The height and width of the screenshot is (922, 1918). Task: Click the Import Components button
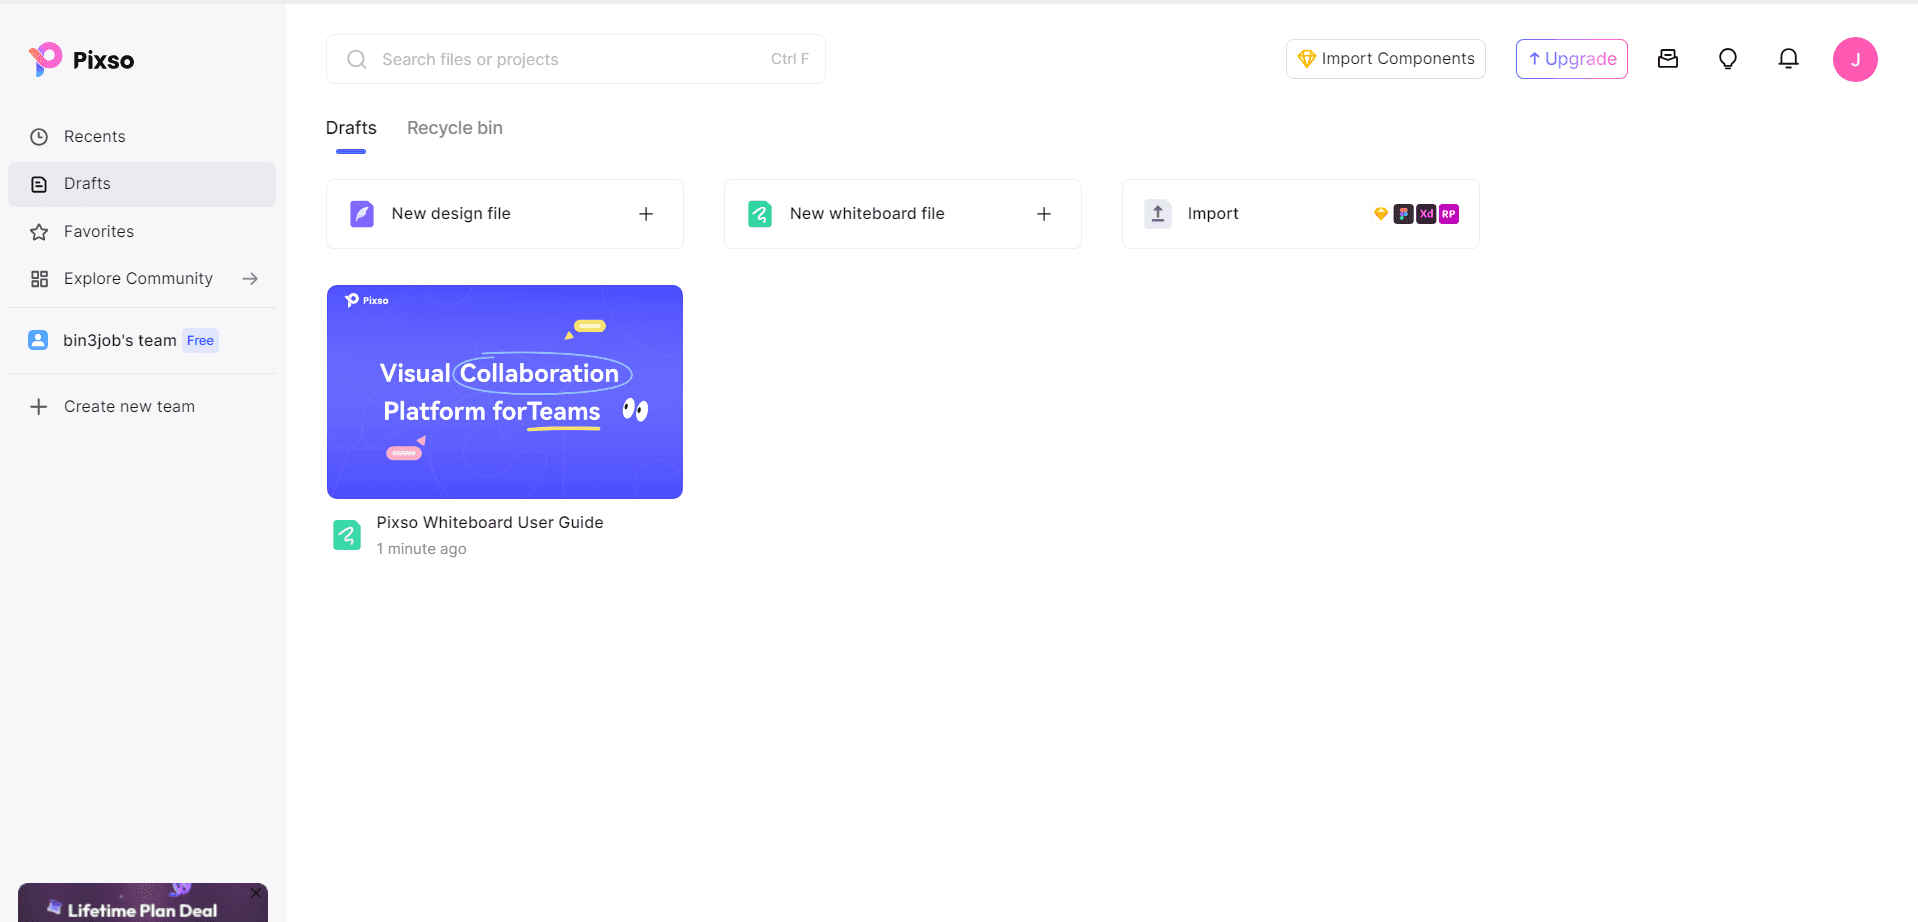tap(1386, 59)
